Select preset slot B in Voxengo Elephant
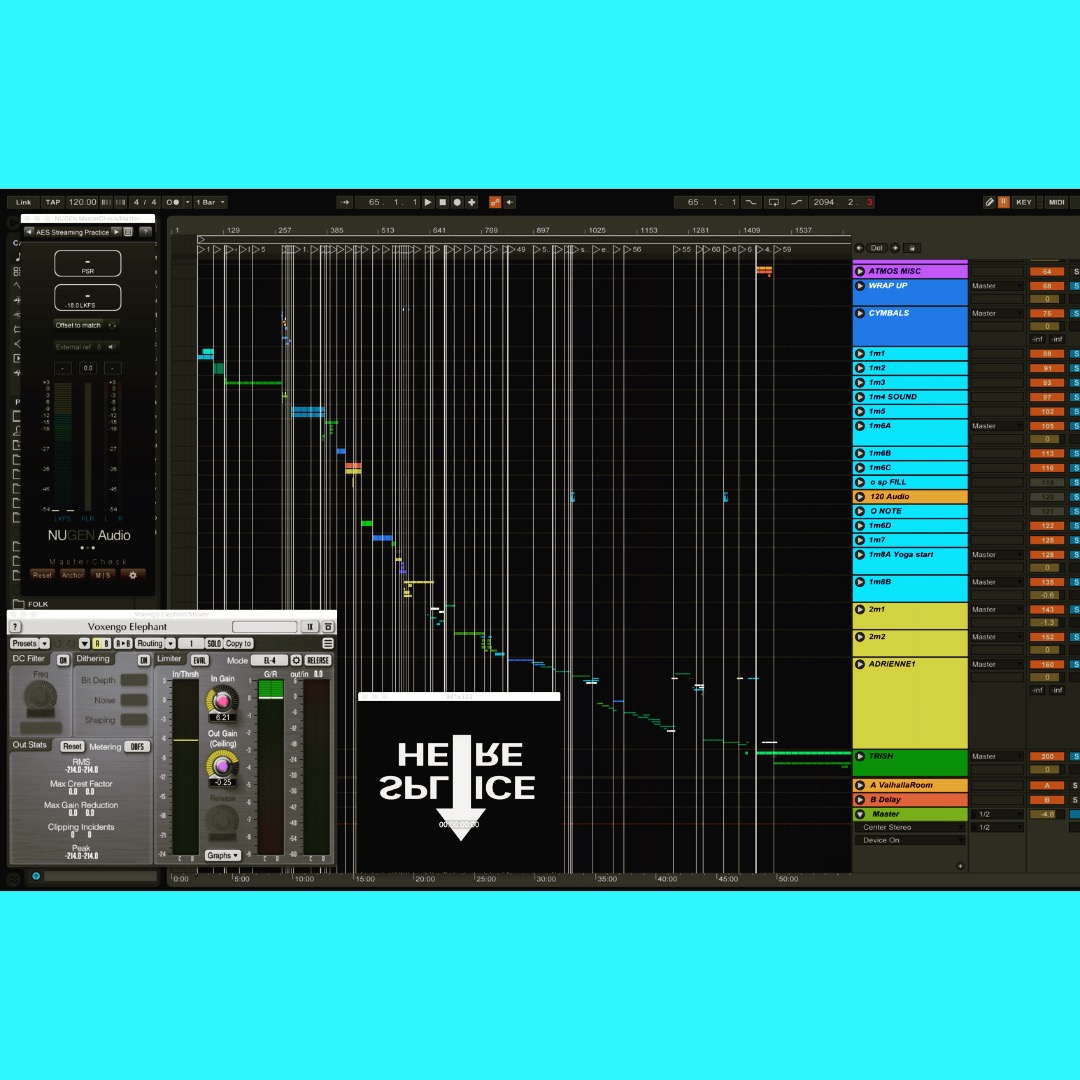Screen dimensions: 1080x1080 [106, 643]
